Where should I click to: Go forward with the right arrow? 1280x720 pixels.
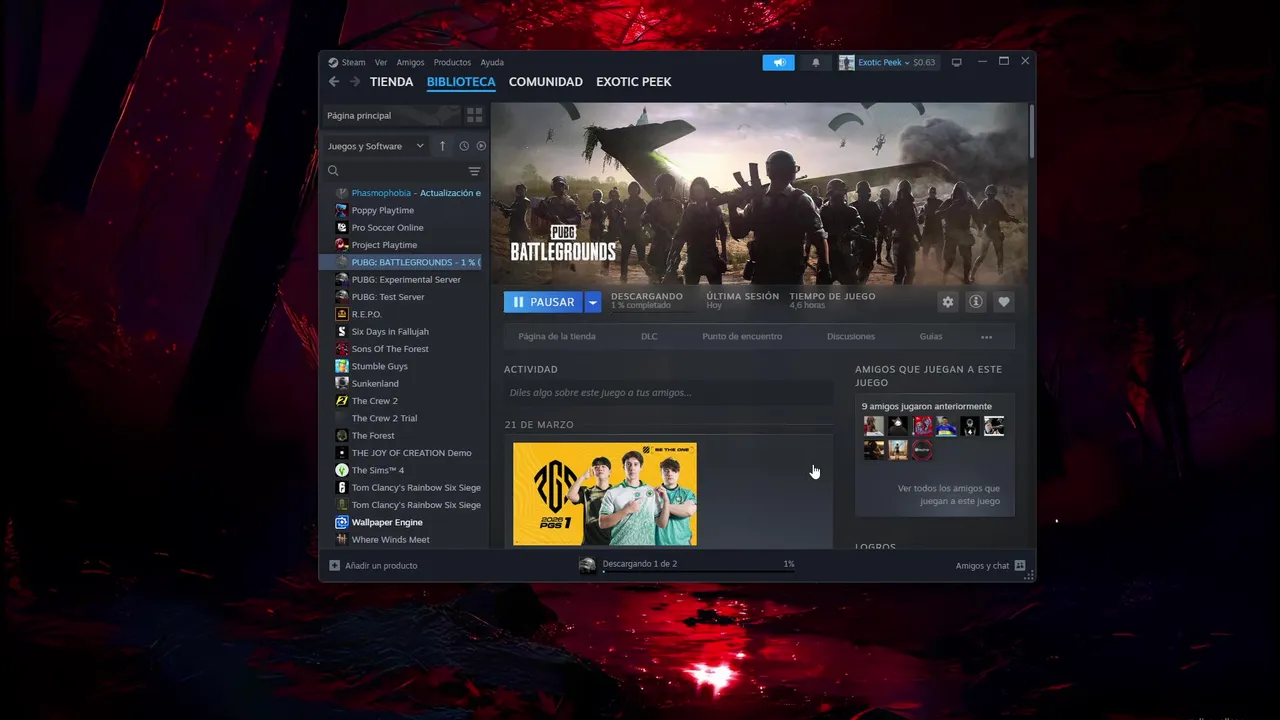pos(354,82)
